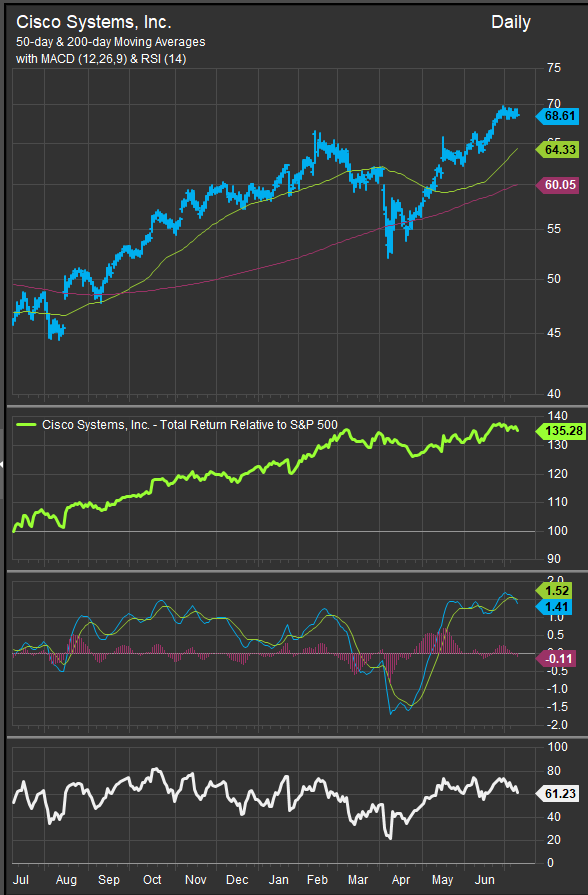
Task: Click the 45 price axis label
Action: click(554, 332)
